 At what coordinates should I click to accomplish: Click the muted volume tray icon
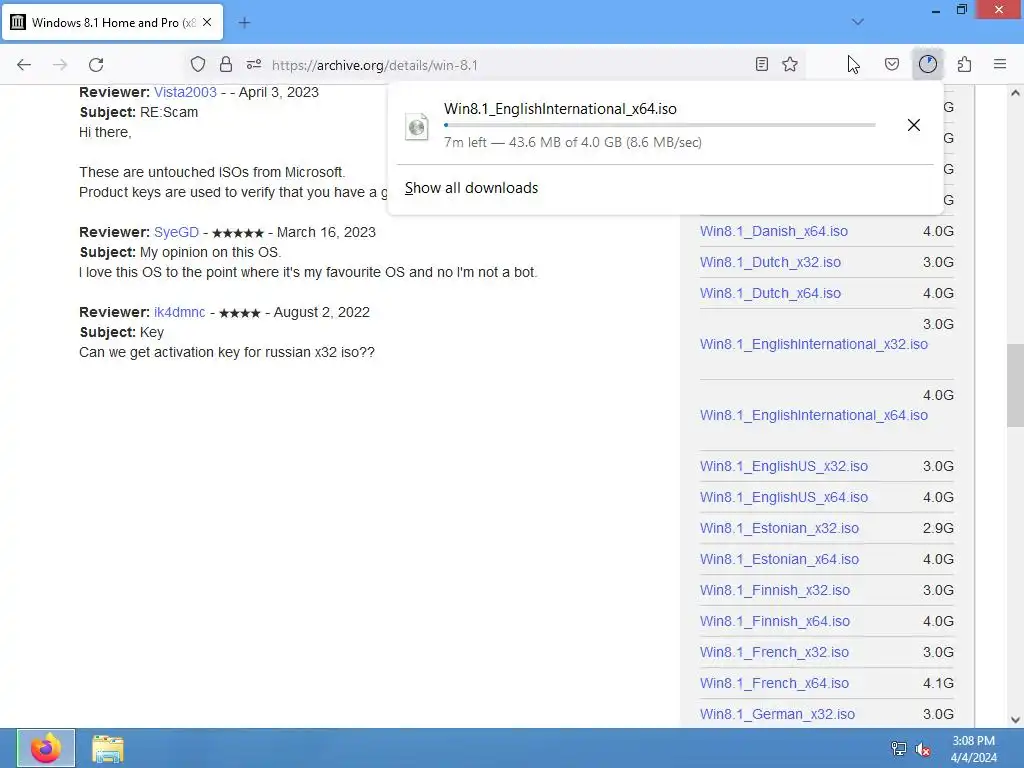(923, 749)
